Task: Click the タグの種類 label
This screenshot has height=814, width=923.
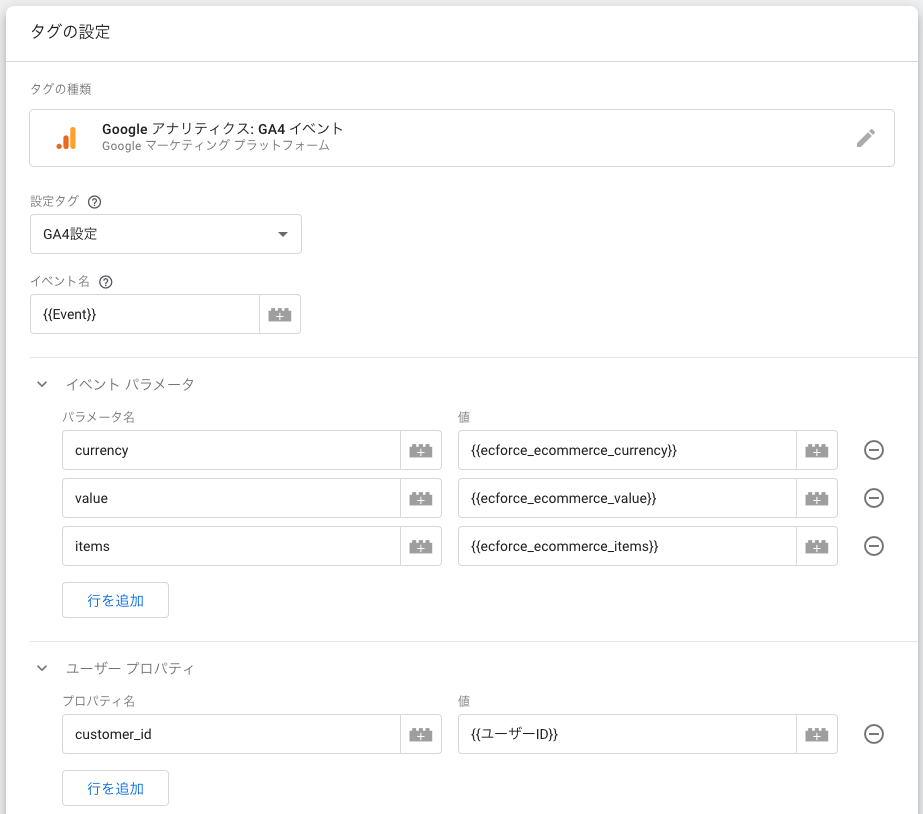Action: pos(61,89)
